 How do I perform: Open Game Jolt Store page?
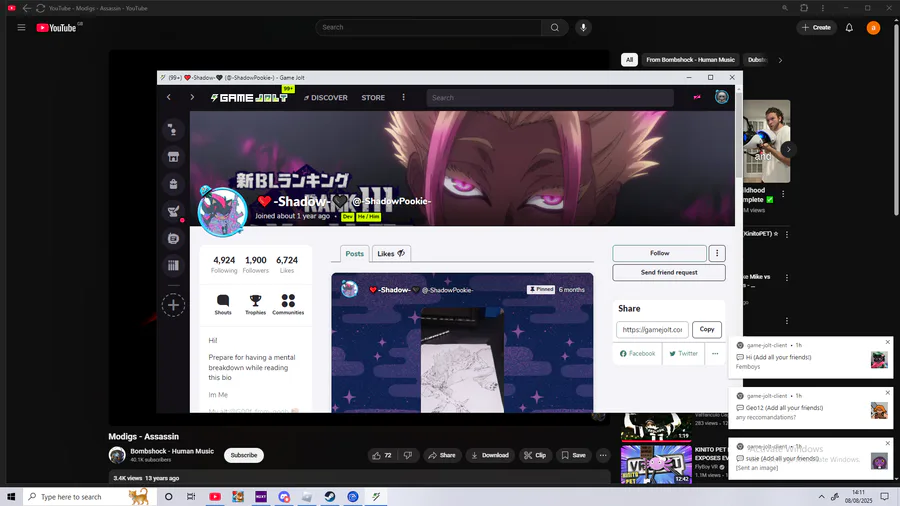(373, 98)
